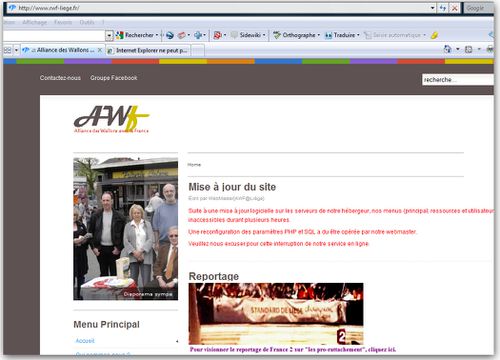This screenshot has height=360, width=500.
Task: Open the tab list dropdown arrow
Action: (x=16, y=50)
